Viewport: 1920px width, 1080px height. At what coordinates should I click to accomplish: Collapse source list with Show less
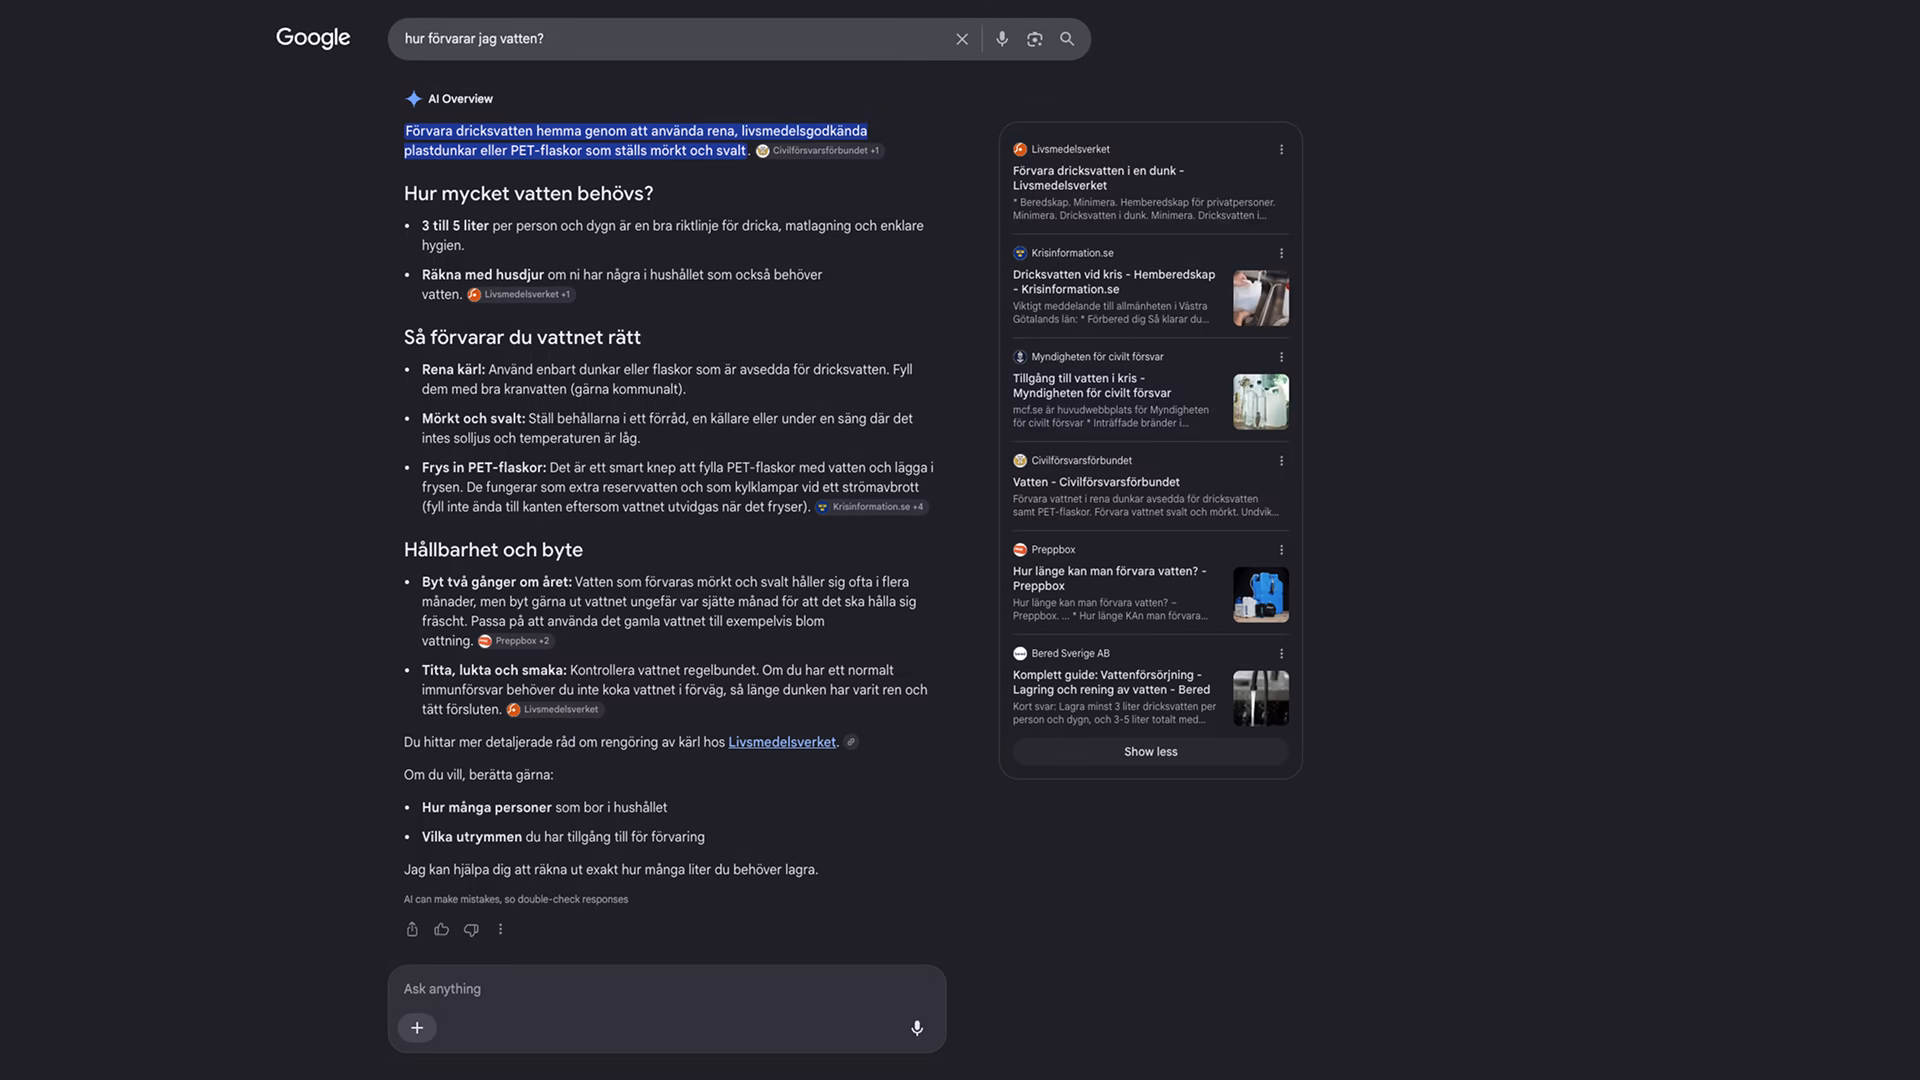(x=1150, y=752)
